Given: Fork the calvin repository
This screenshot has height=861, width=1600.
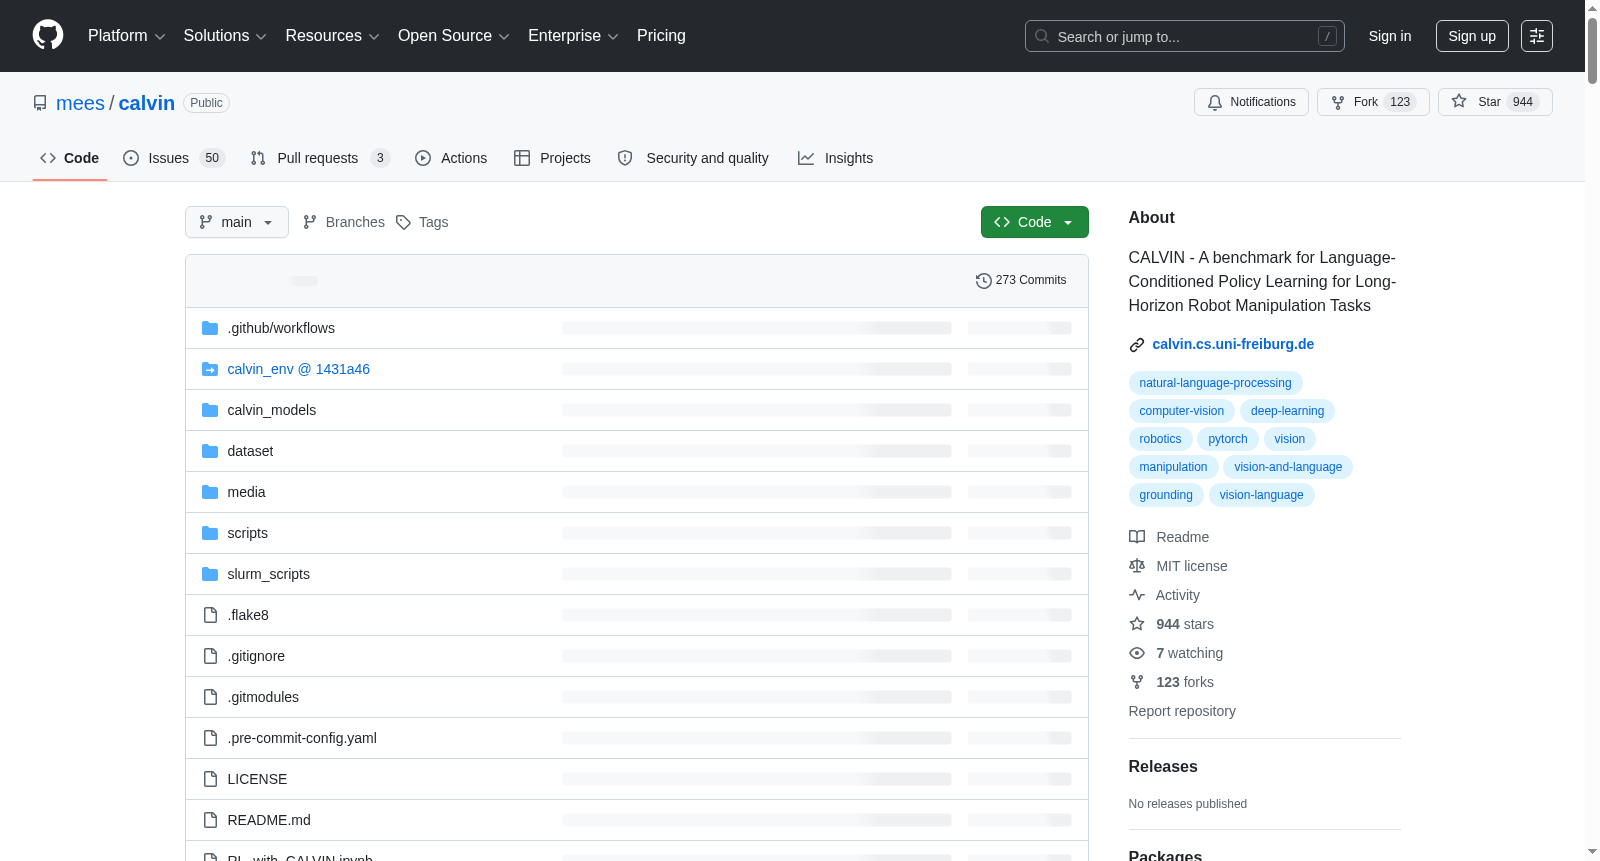Looking at the screenshot, I should click(1373, 102).
